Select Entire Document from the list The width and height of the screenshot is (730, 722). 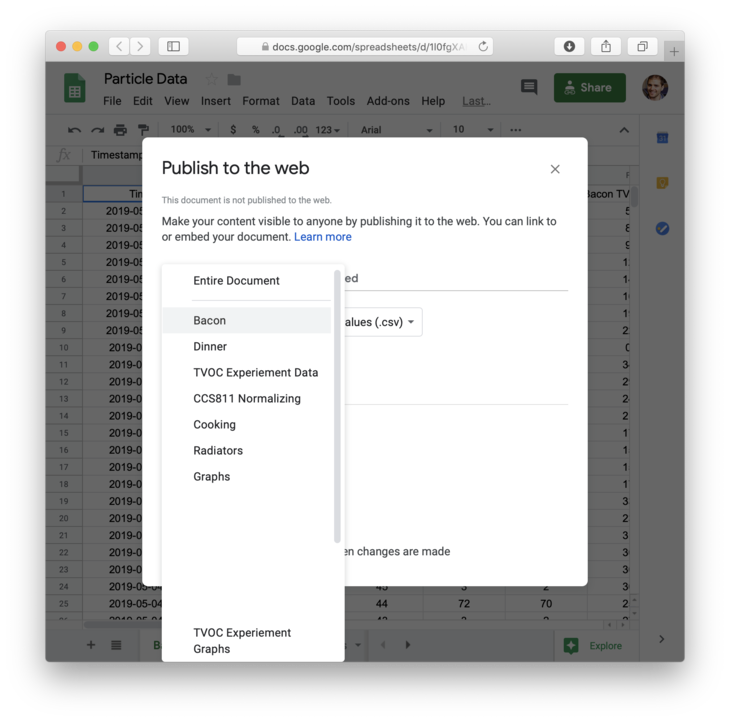236,281
